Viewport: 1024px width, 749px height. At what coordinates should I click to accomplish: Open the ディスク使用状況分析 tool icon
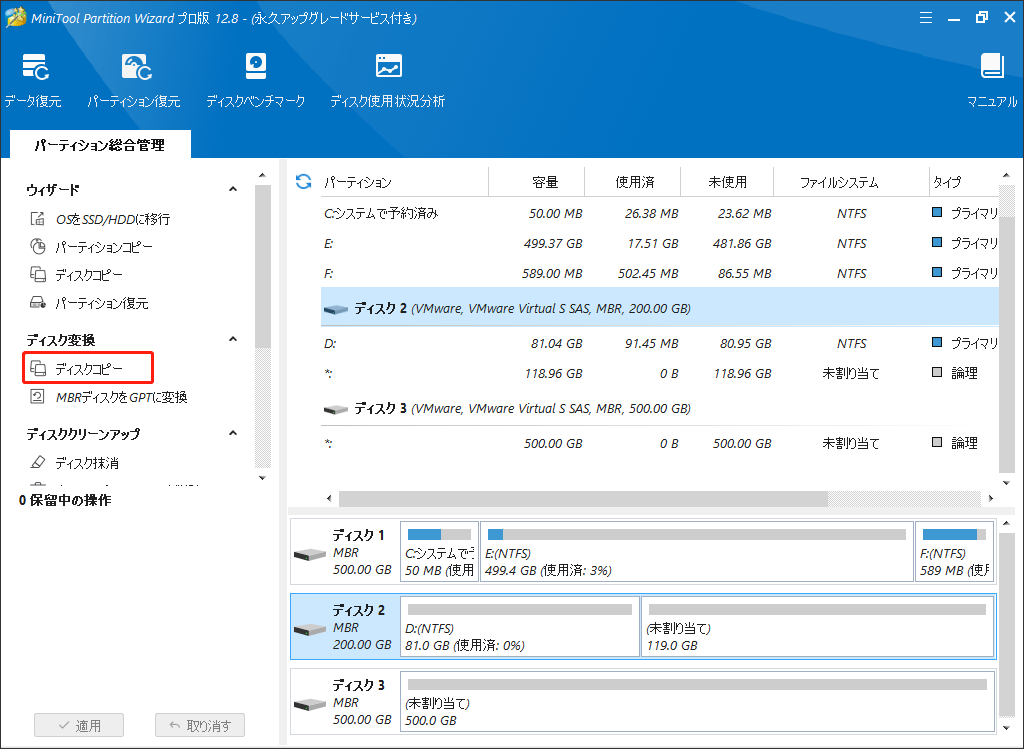(x=389, y=67)
